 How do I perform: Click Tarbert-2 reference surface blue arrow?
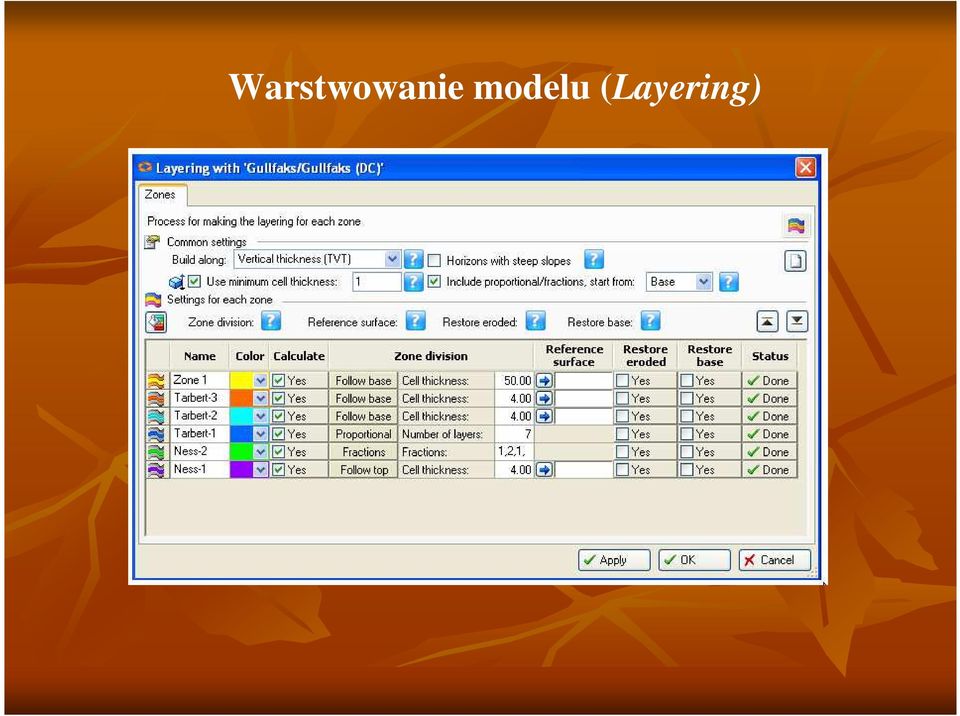click(x=544, y=416)
